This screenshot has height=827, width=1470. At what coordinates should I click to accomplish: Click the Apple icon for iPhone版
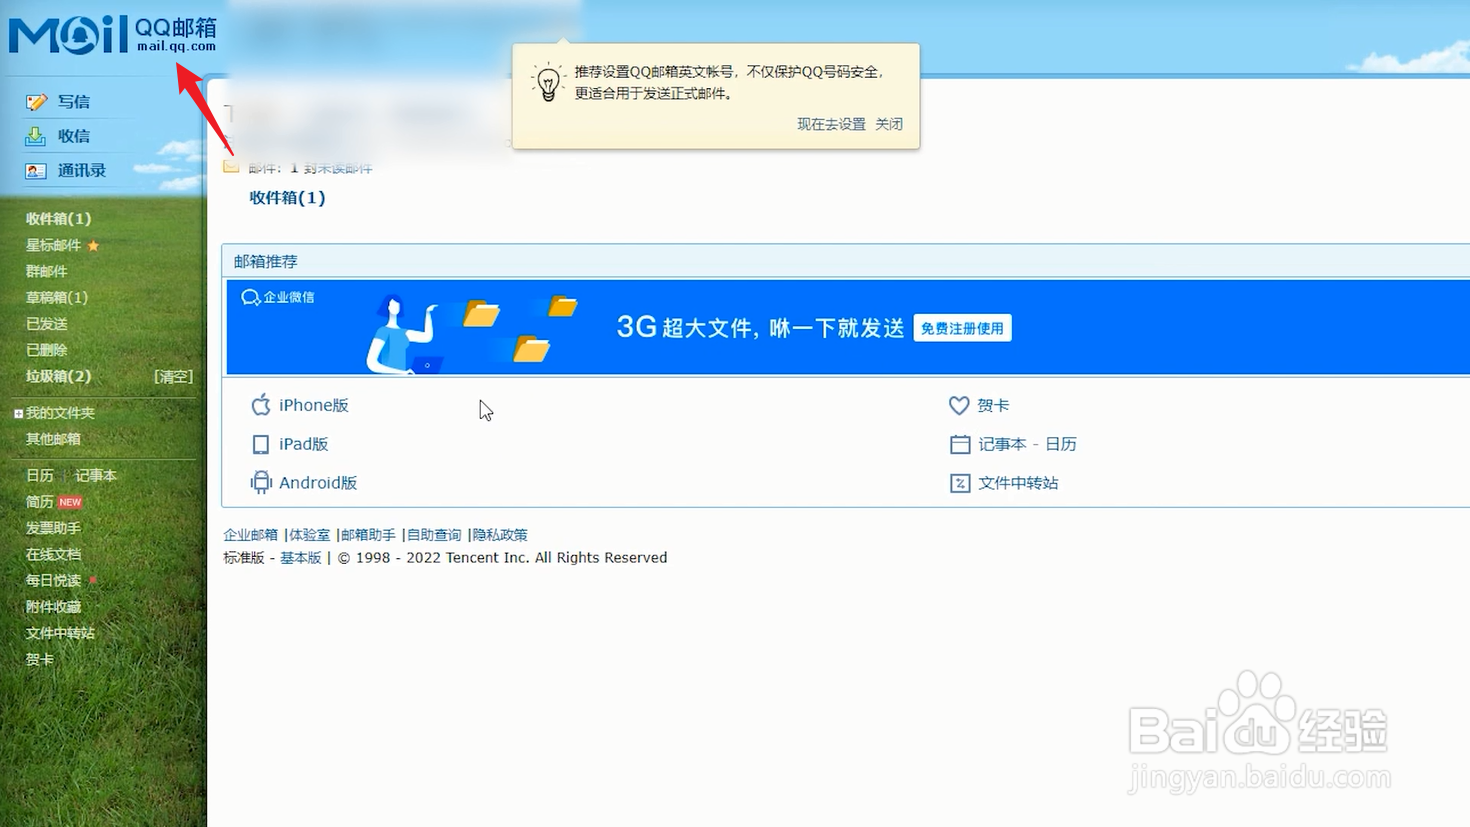[260, 404]
